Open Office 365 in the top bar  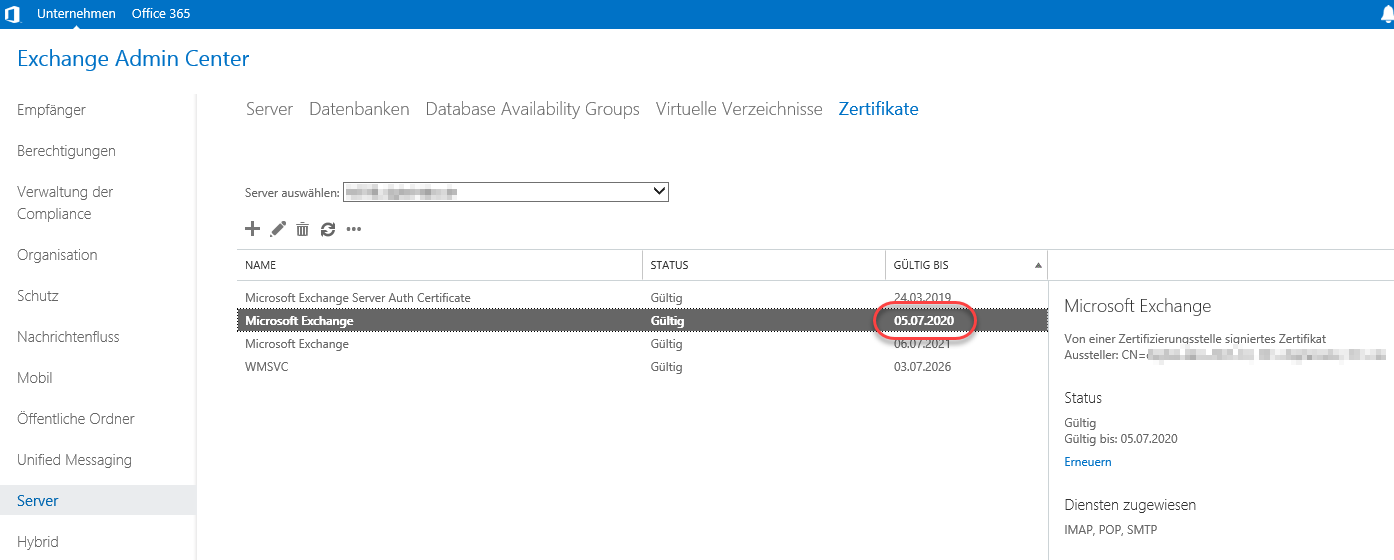coord(161,14)
